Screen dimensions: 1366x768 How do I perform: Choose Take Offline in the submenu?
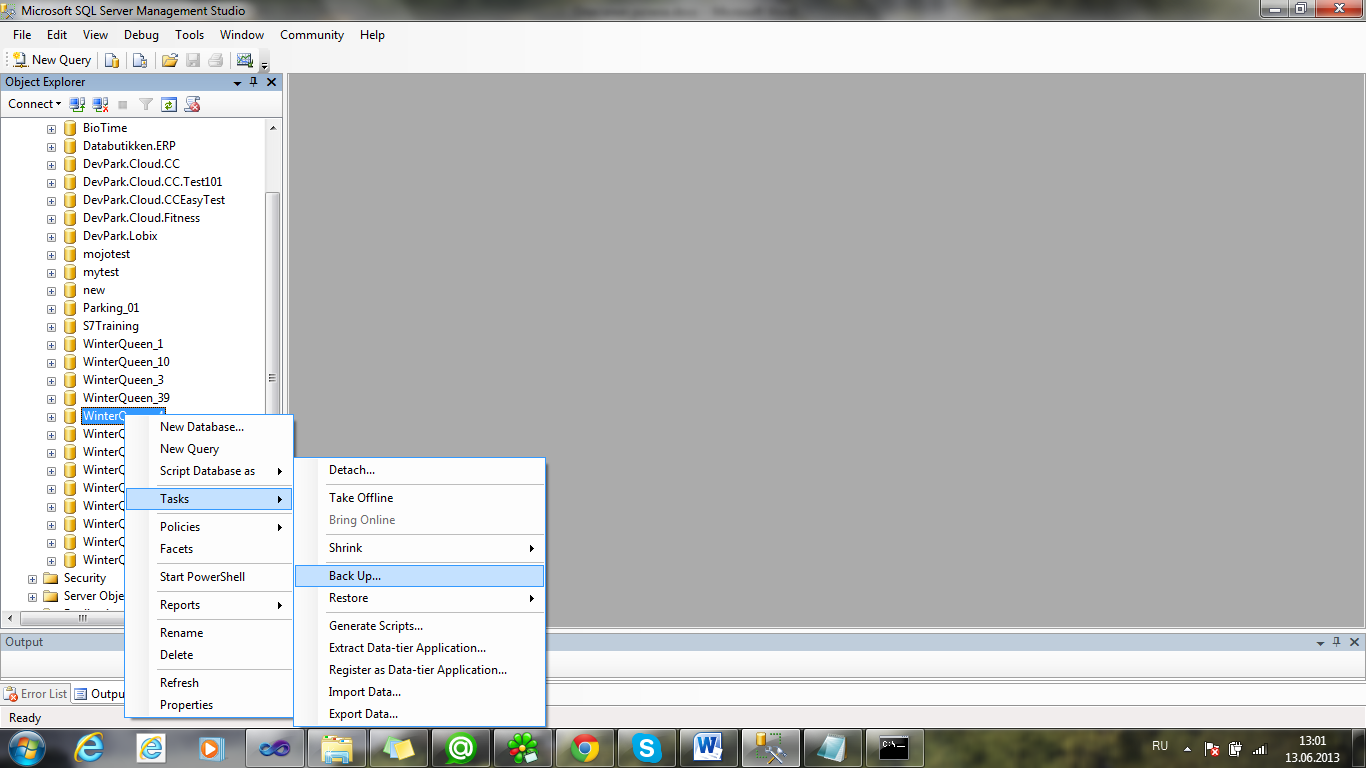(361, 498)
